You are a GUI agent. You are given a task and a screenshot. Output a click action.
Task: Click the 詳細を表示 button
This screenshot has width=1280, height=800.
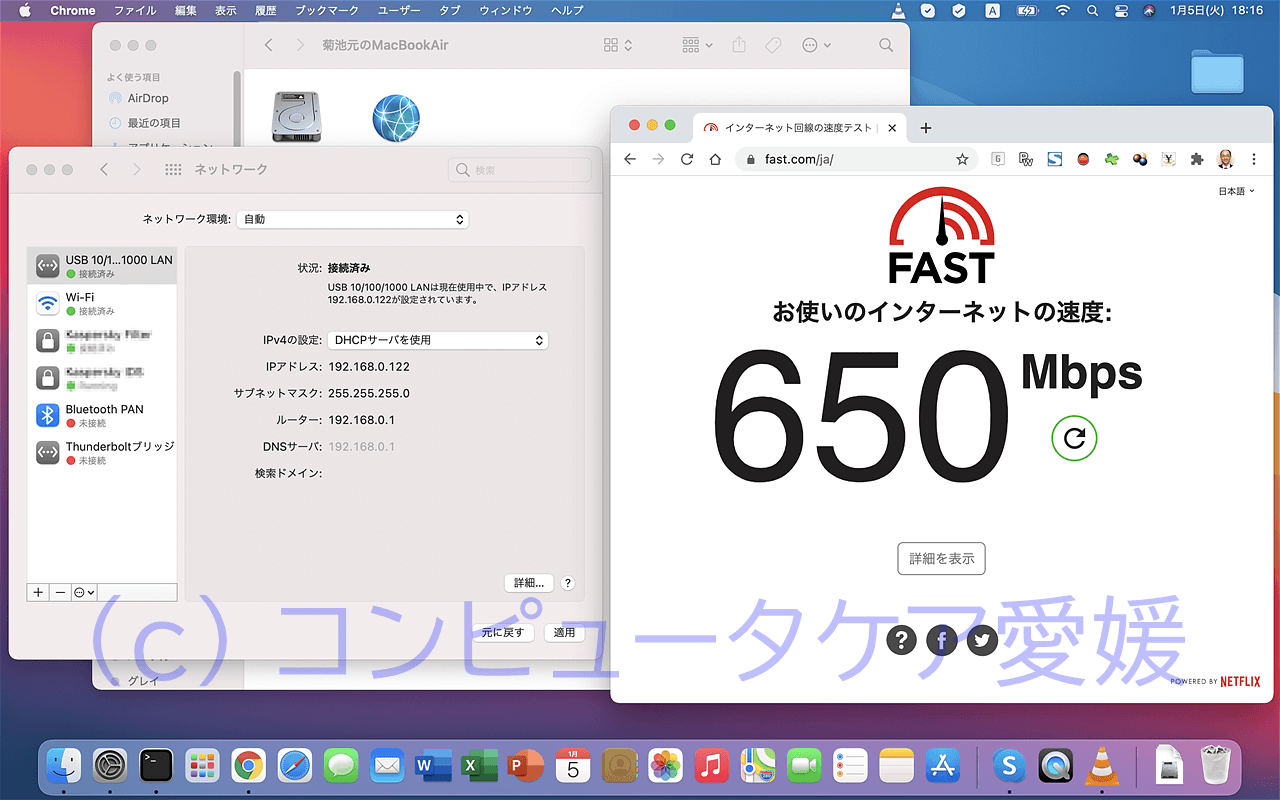click(941, 559)
